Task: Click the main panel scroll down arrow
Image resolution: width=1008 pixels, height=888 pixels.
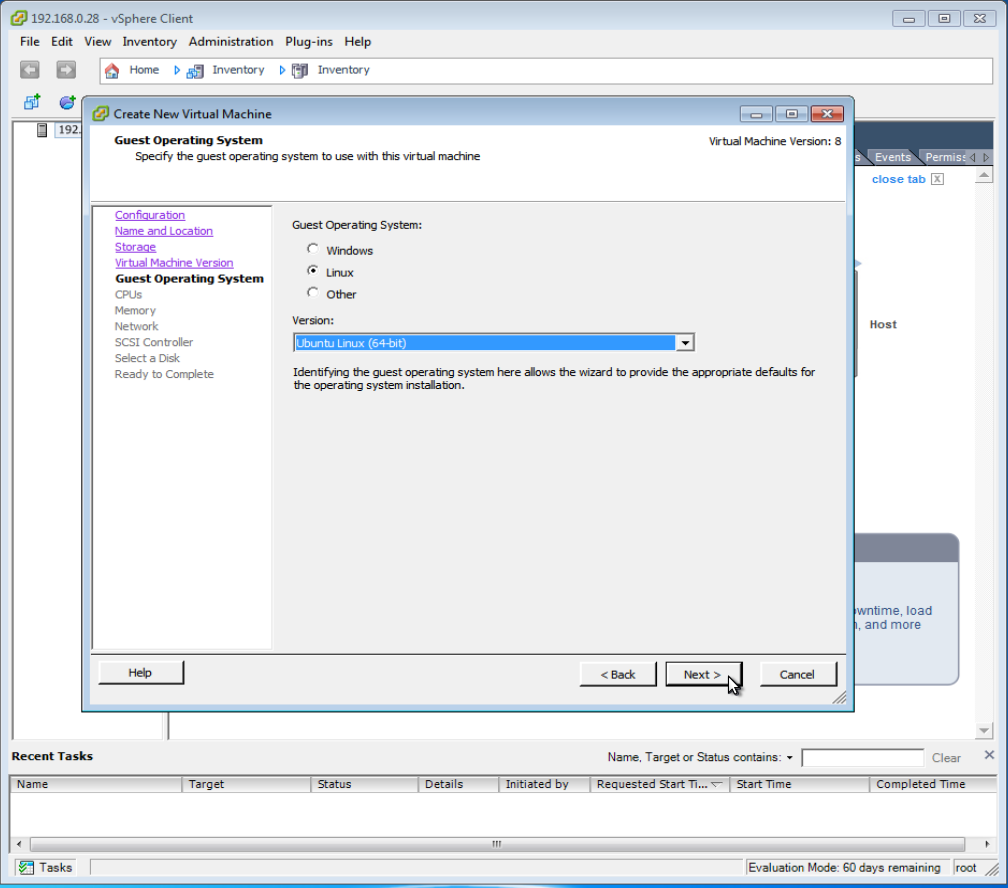Action: [984, 730]
